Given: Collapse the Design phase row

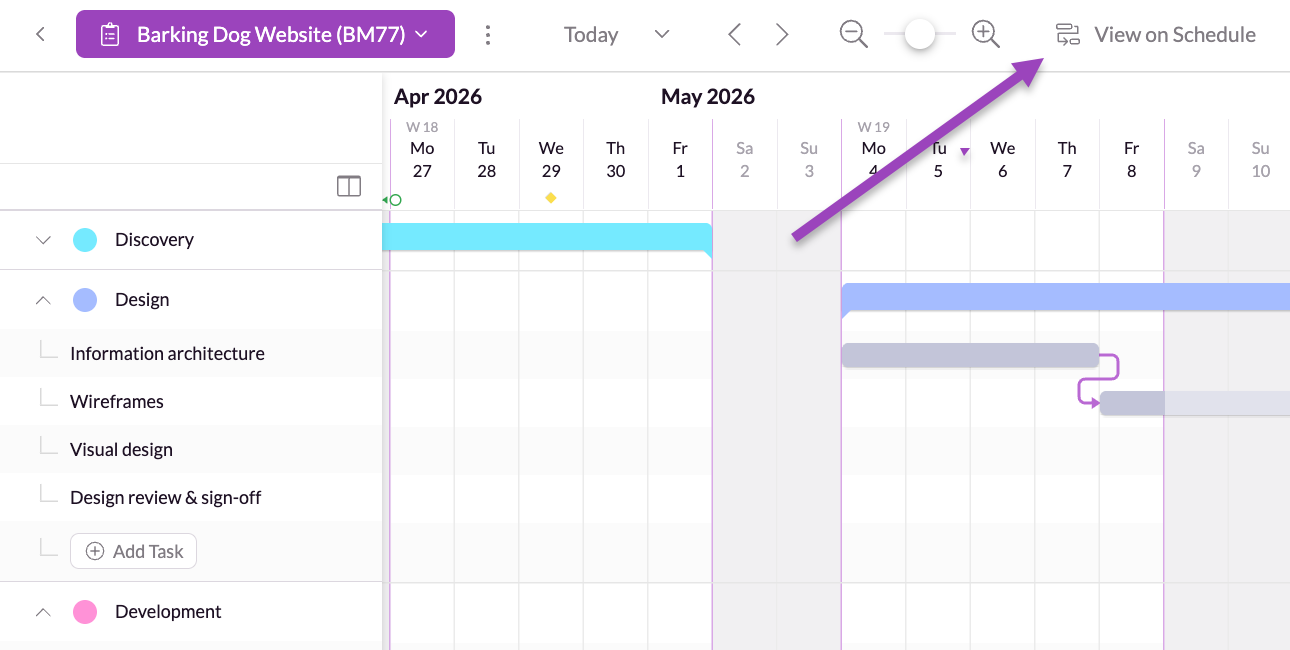Looking at the screenshot, I should click(x=43, y=300).
